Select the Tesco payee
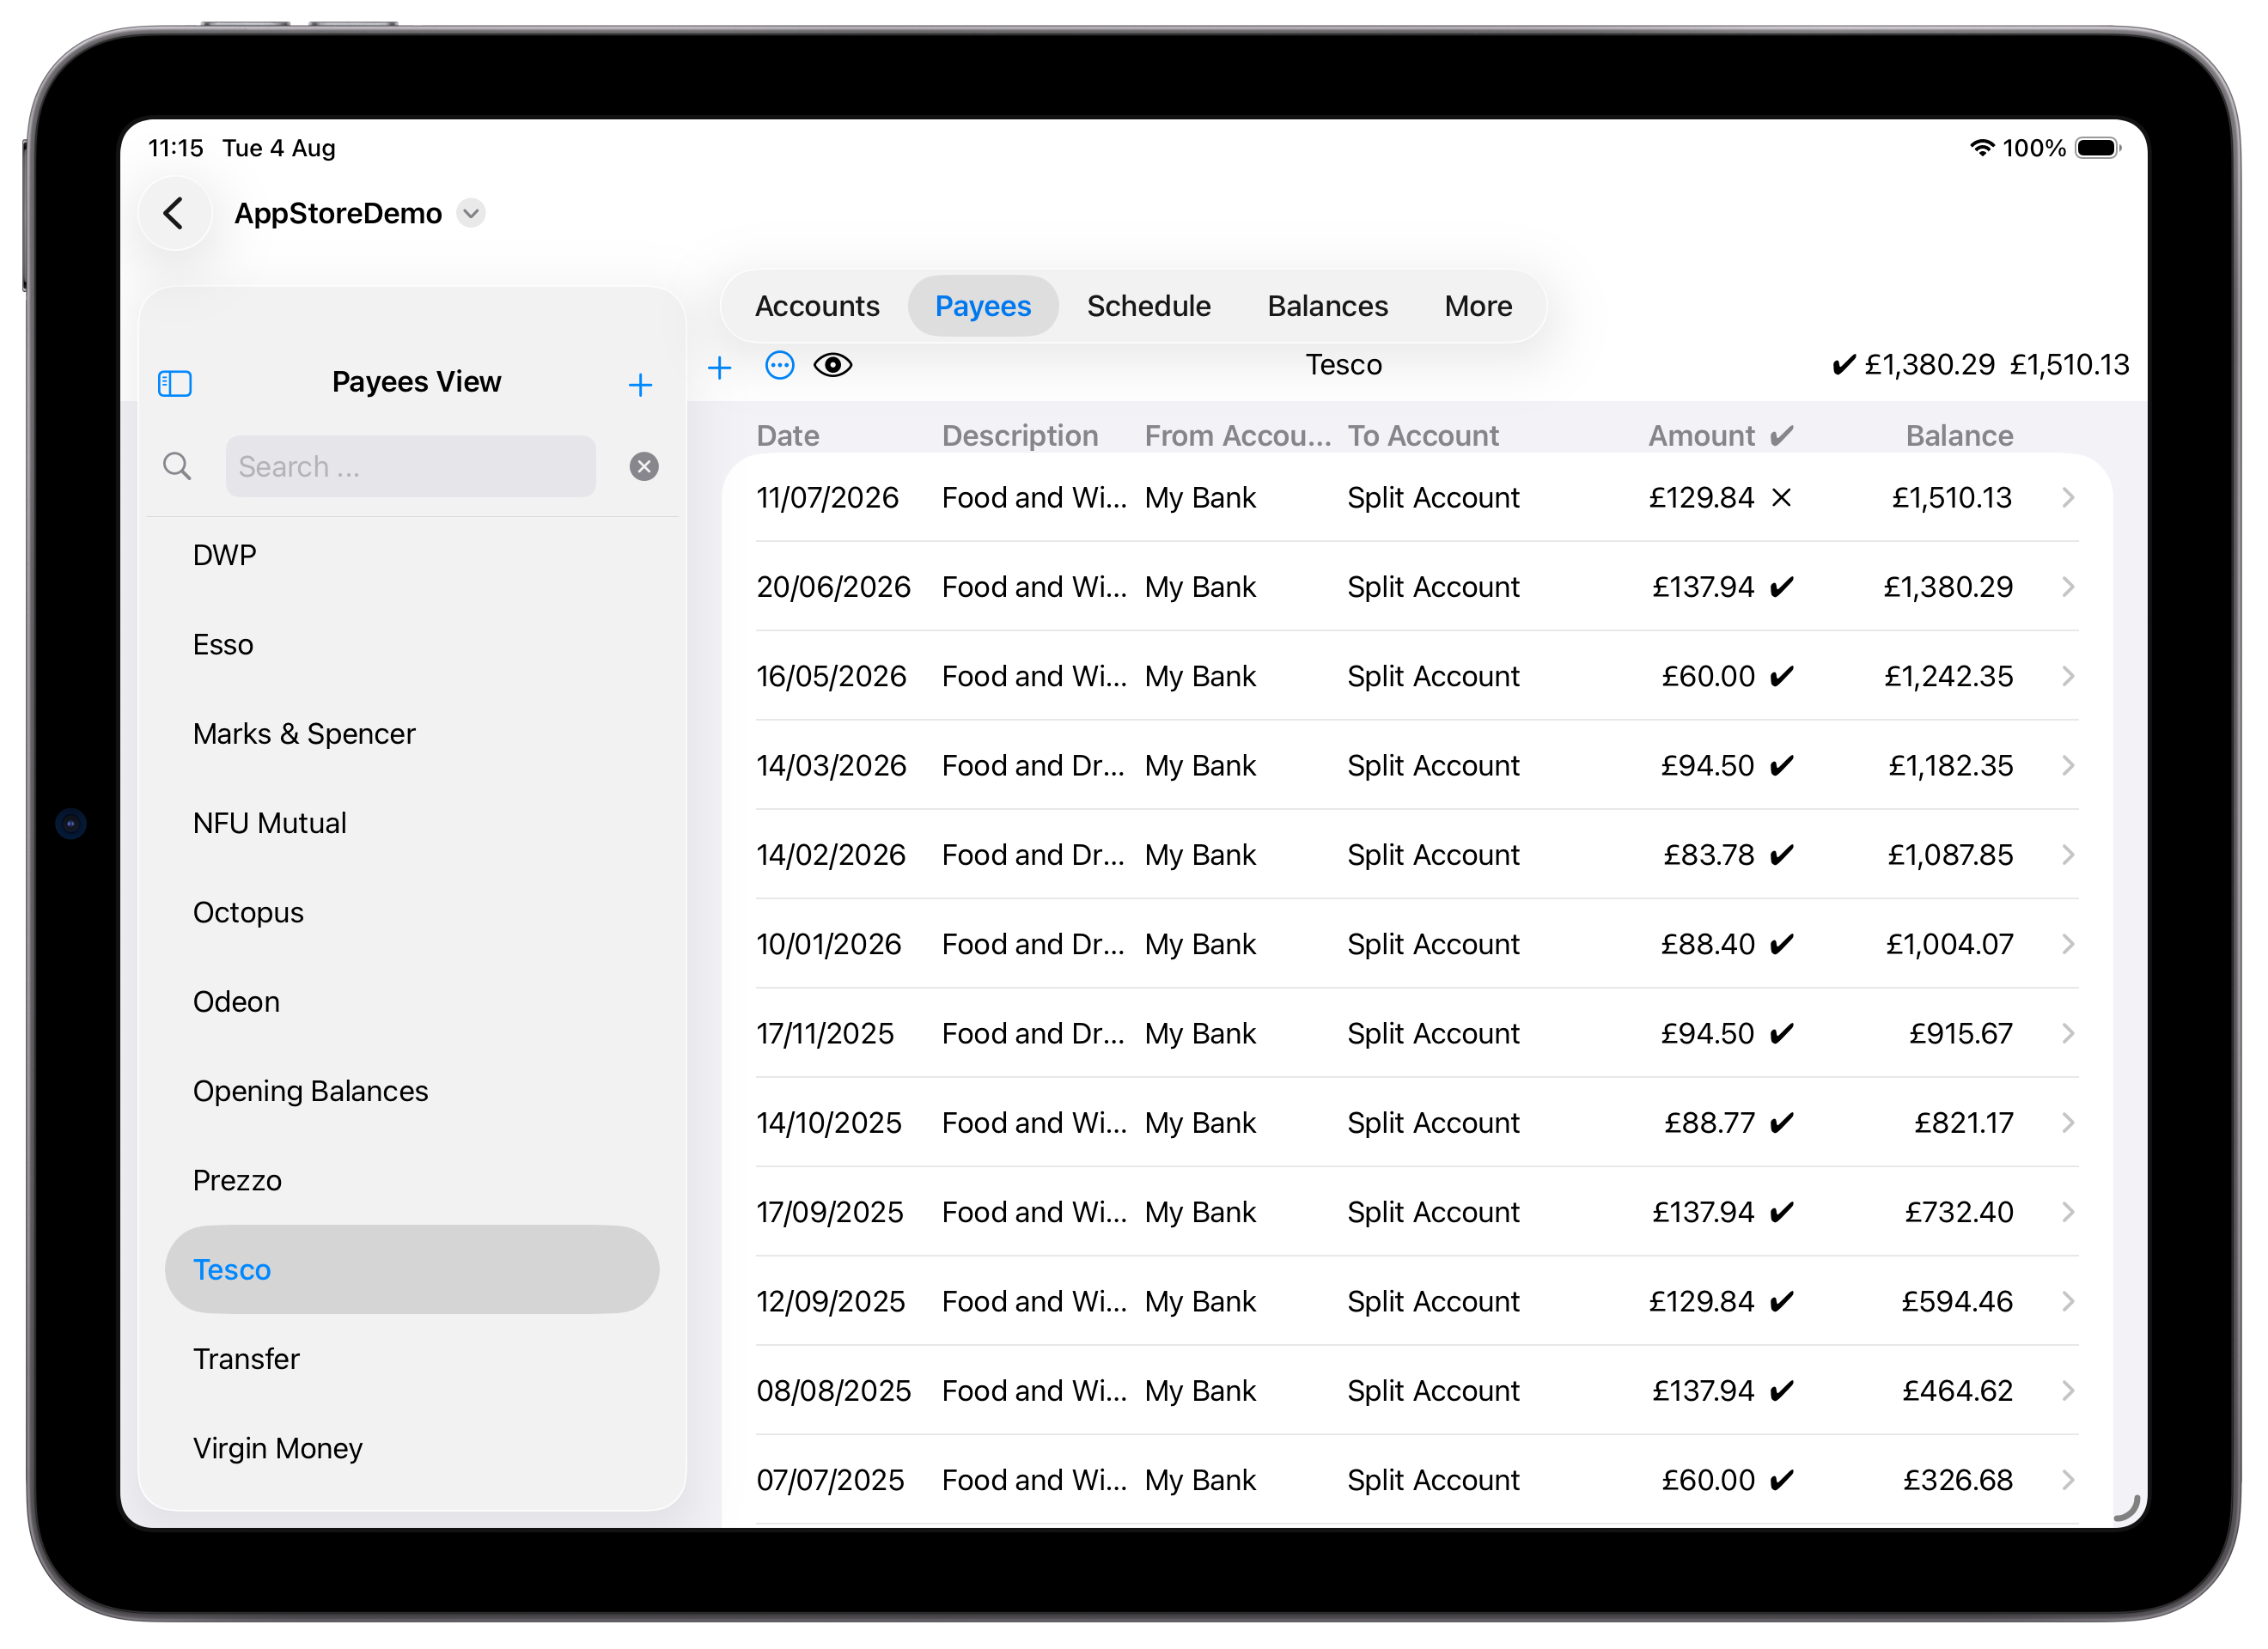The height and width of the screenshot is (1649, 2268). [412, 1269]
